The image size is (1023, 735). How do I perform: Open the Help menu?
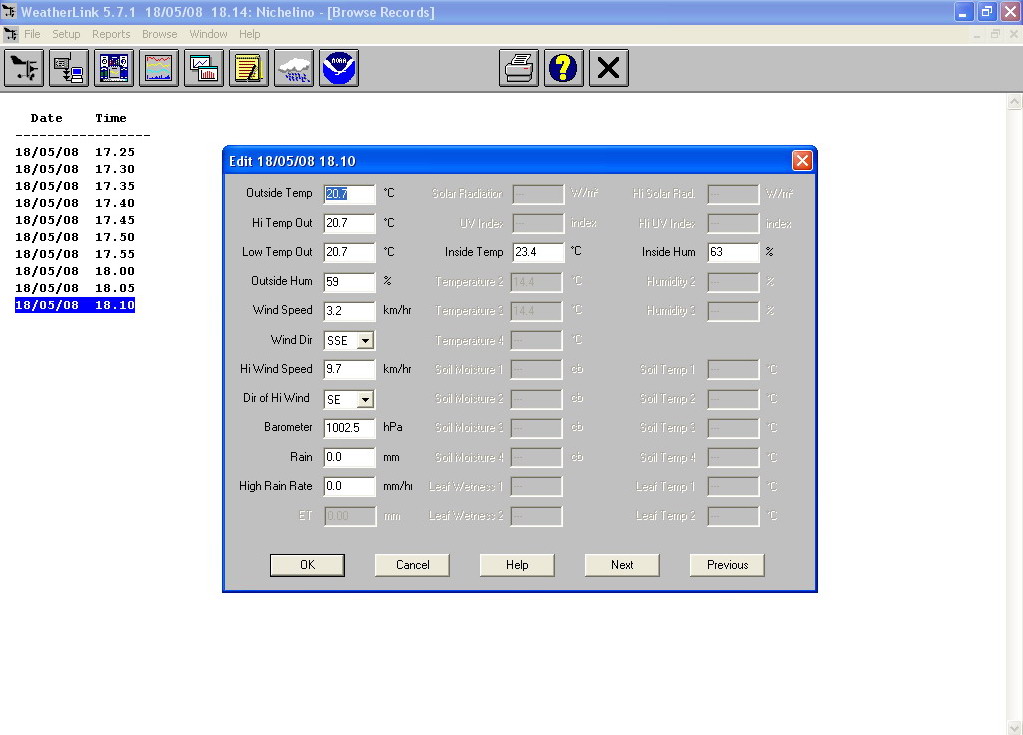pyautogui.click(x=249, y=34)
